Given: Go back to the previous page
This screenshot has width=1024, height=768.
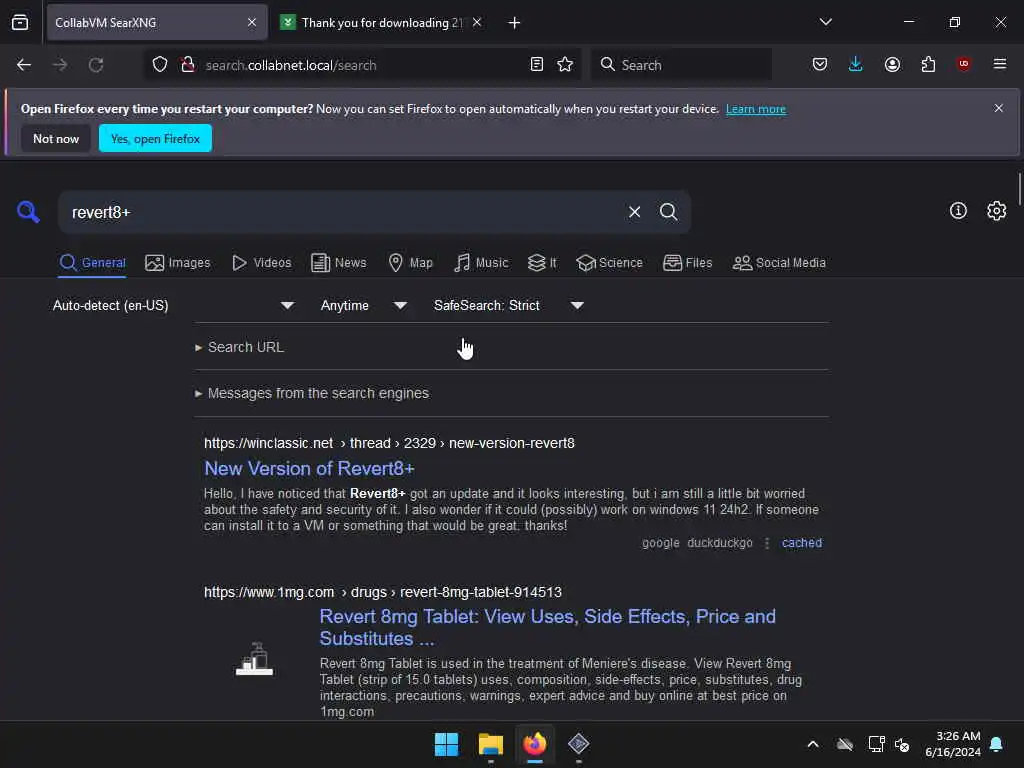Looking at the screenshot, I should click(x=24, y=65).
